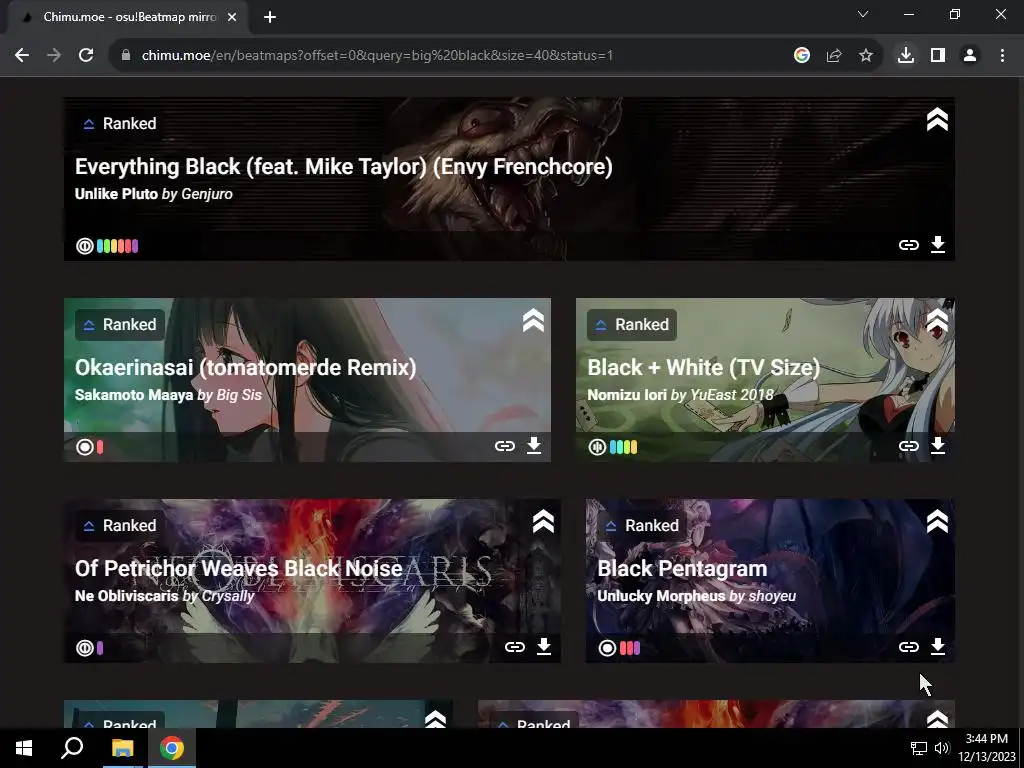1024x768 pixels.
Task: Click the Unlike Pluto artist text
Action: pos(116,194)
